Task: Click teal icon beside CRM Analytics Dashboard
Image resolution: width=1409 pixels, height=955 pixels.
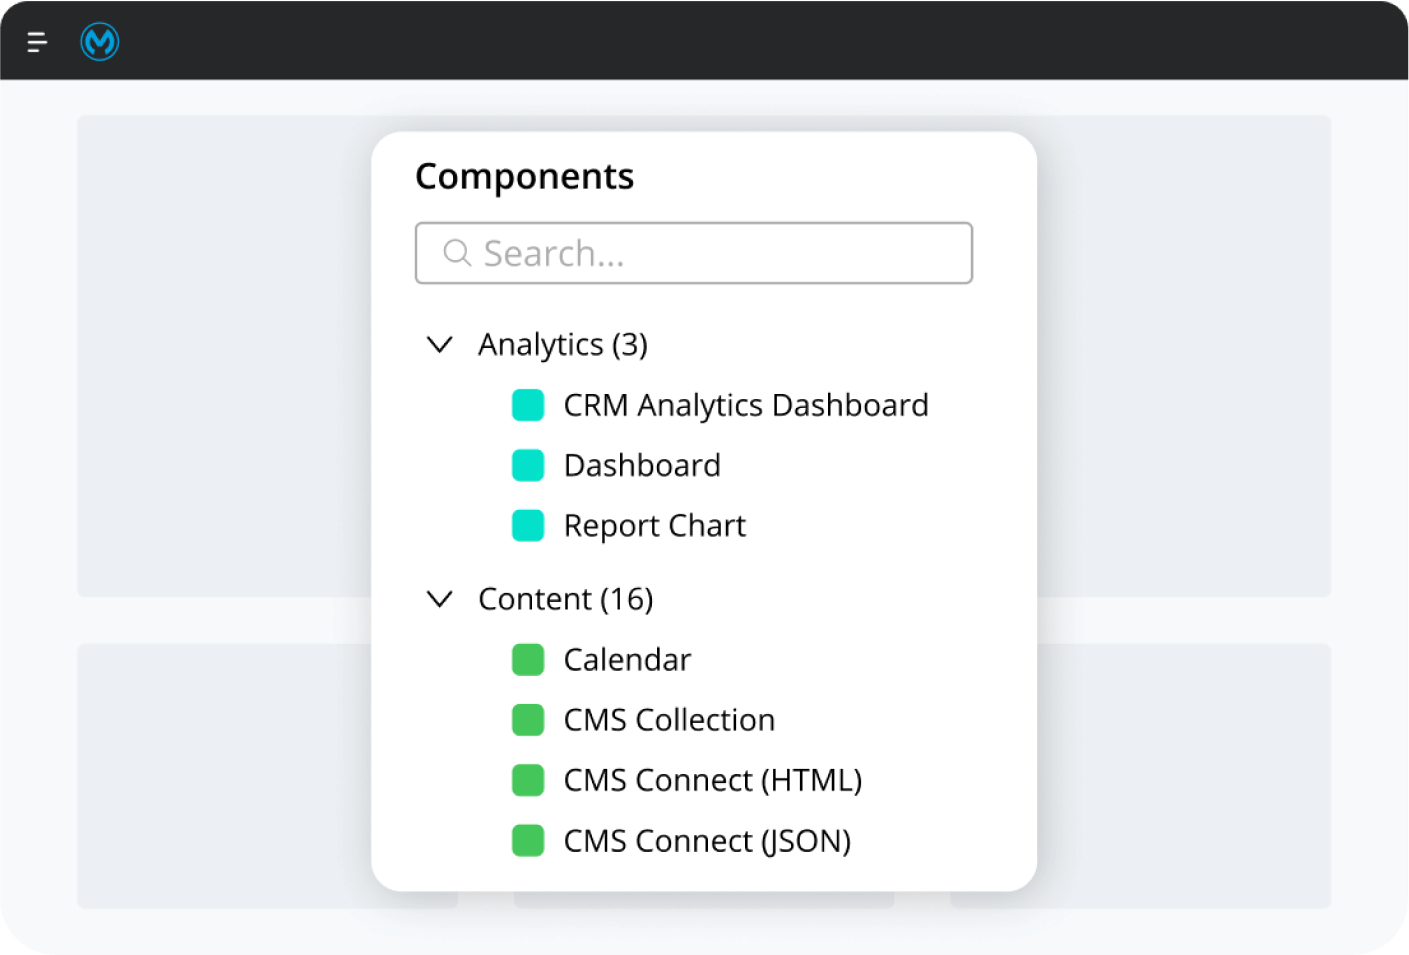Action: pyautogui.click(x=528, y=406)
